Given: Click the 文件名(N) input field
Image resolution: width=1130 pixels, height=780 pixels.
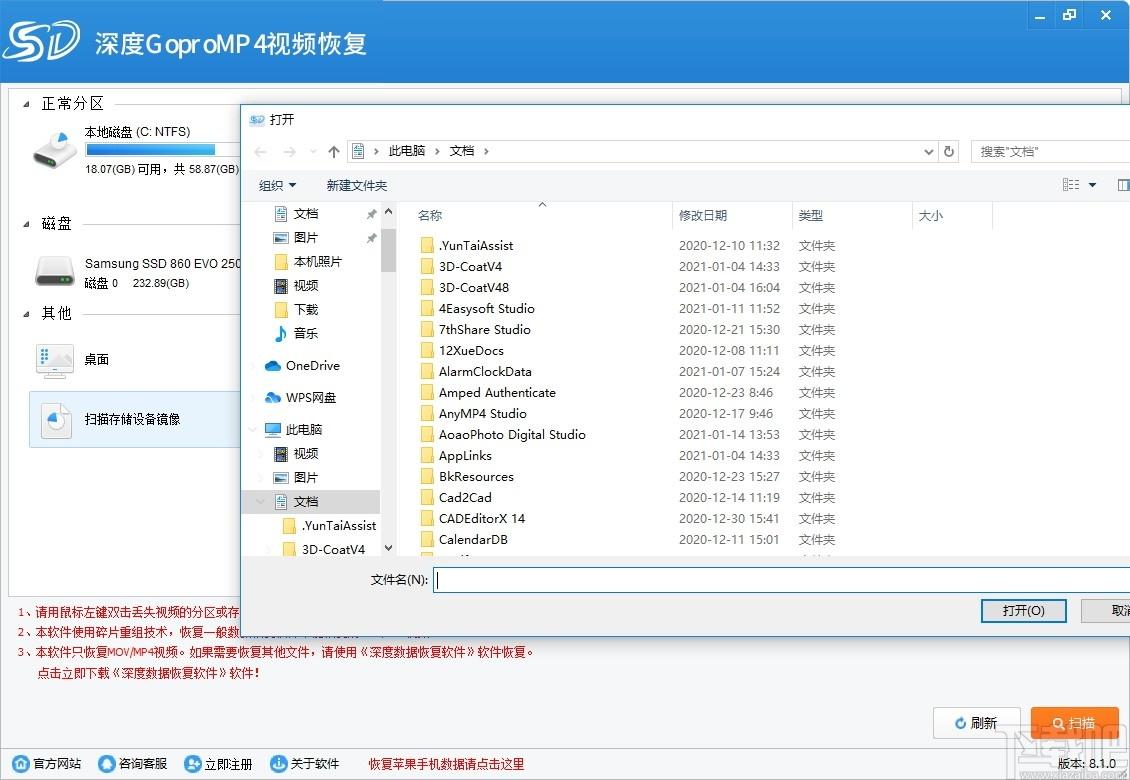Looking at the screenshot, I should point(781,580).
